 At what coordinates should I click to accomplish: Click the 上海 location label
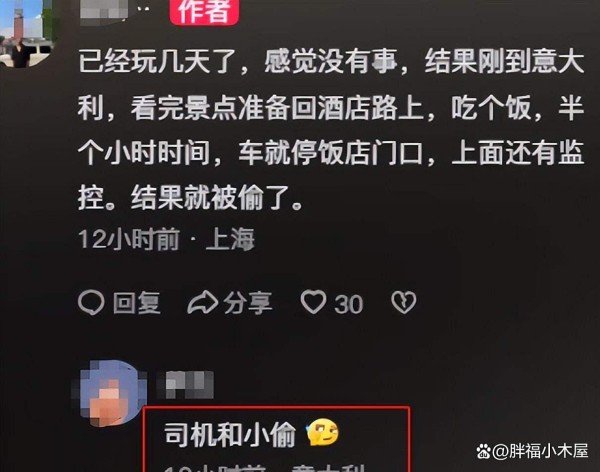pyautogui.click(x=230, y=240)
